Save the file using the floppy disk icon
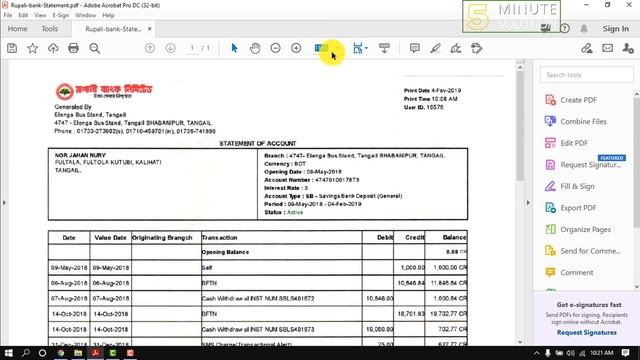Image resolution: width=640 pixels, height=360 pixels. [12, 48]
